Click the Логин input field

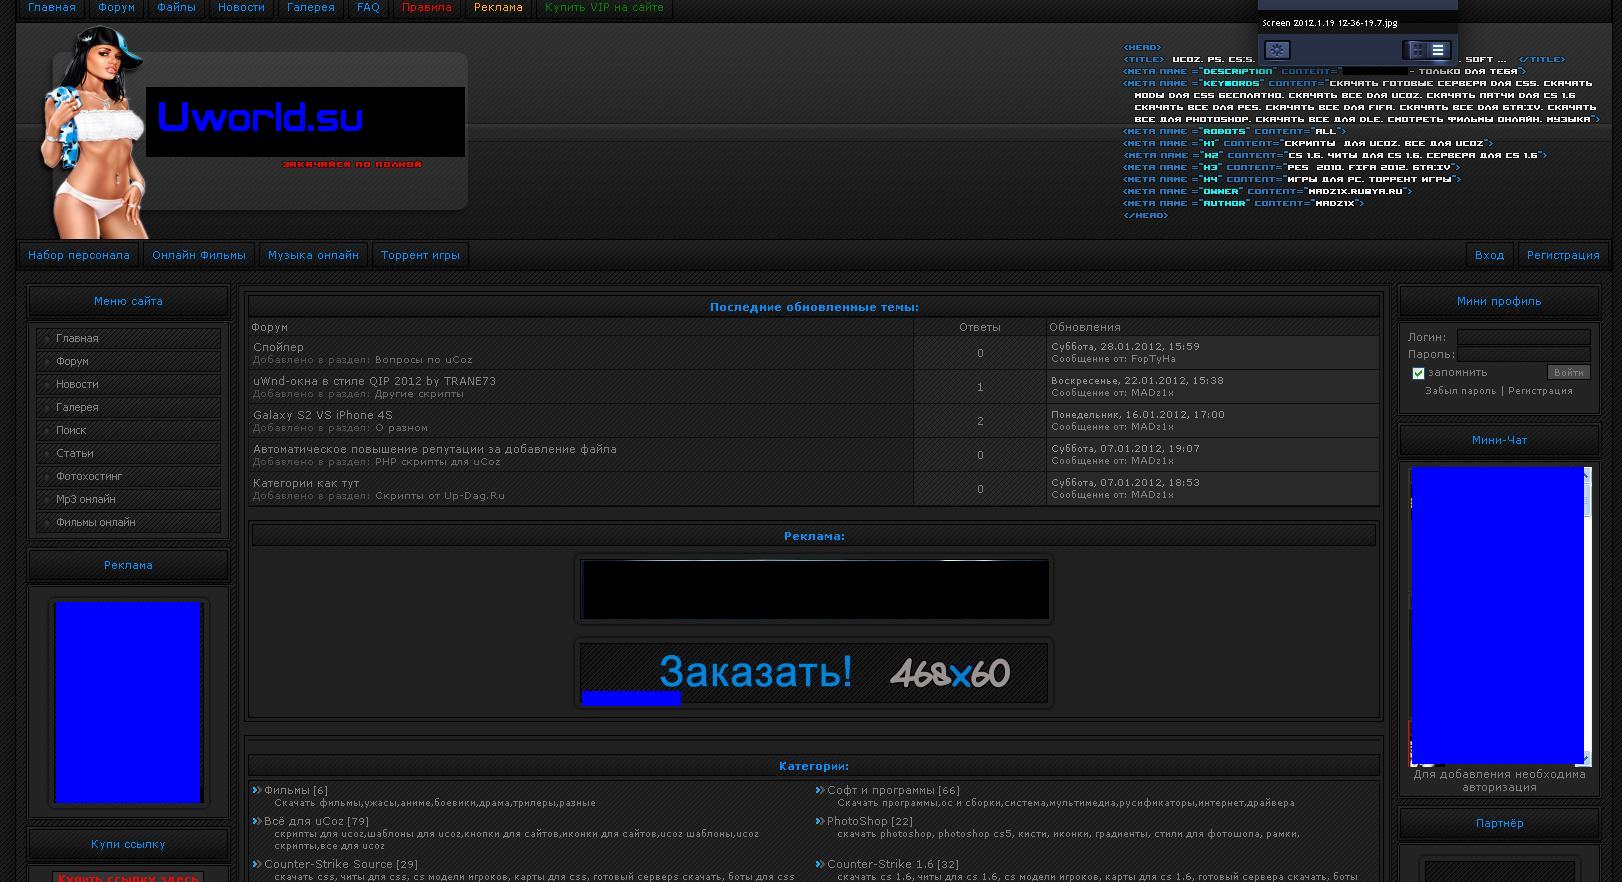pyautogui.click(x=1523, y=337)
